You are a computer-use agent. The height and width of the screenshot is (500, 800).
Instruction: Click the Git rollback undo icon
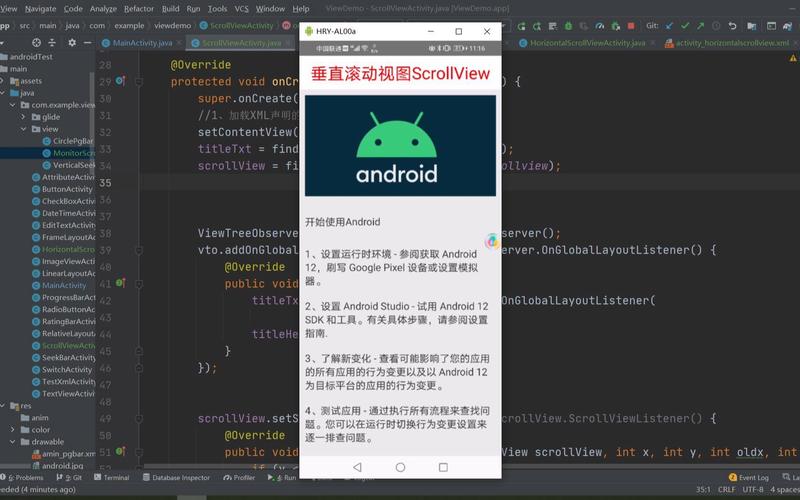pos(733,26)
